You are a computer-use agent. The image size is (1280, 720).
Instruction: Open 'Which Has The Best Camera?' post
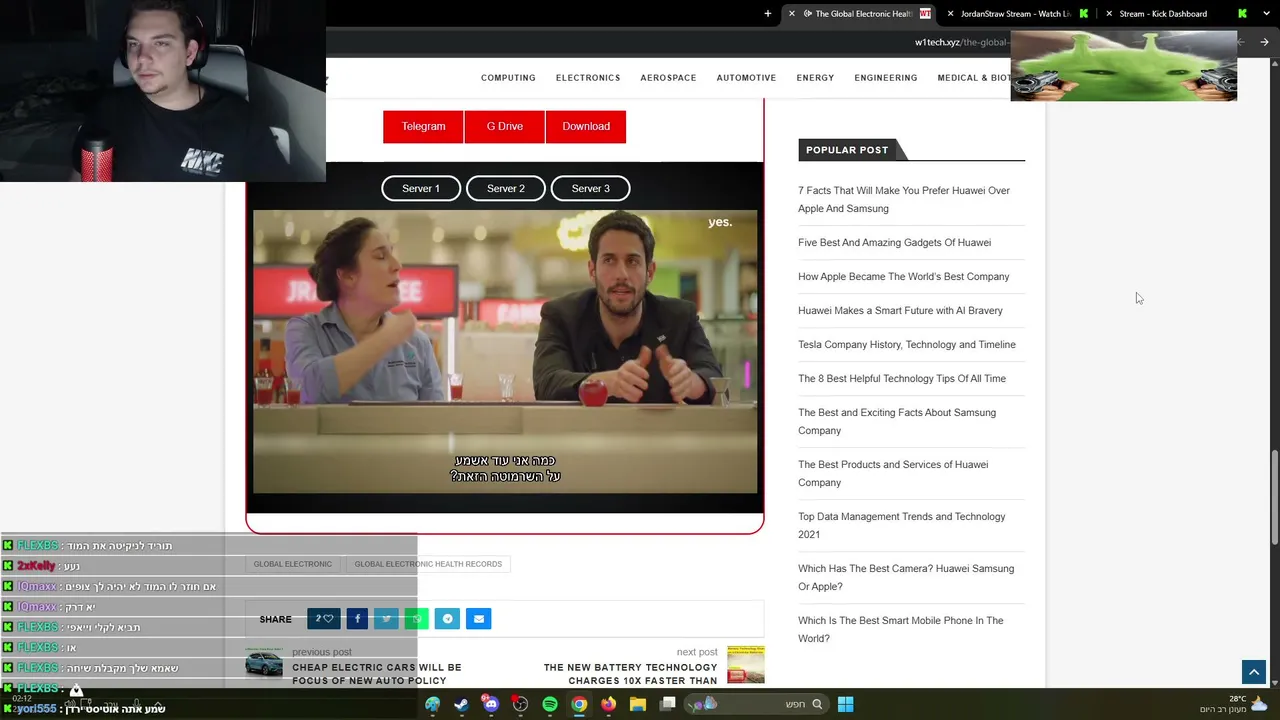tap(906, 577)
